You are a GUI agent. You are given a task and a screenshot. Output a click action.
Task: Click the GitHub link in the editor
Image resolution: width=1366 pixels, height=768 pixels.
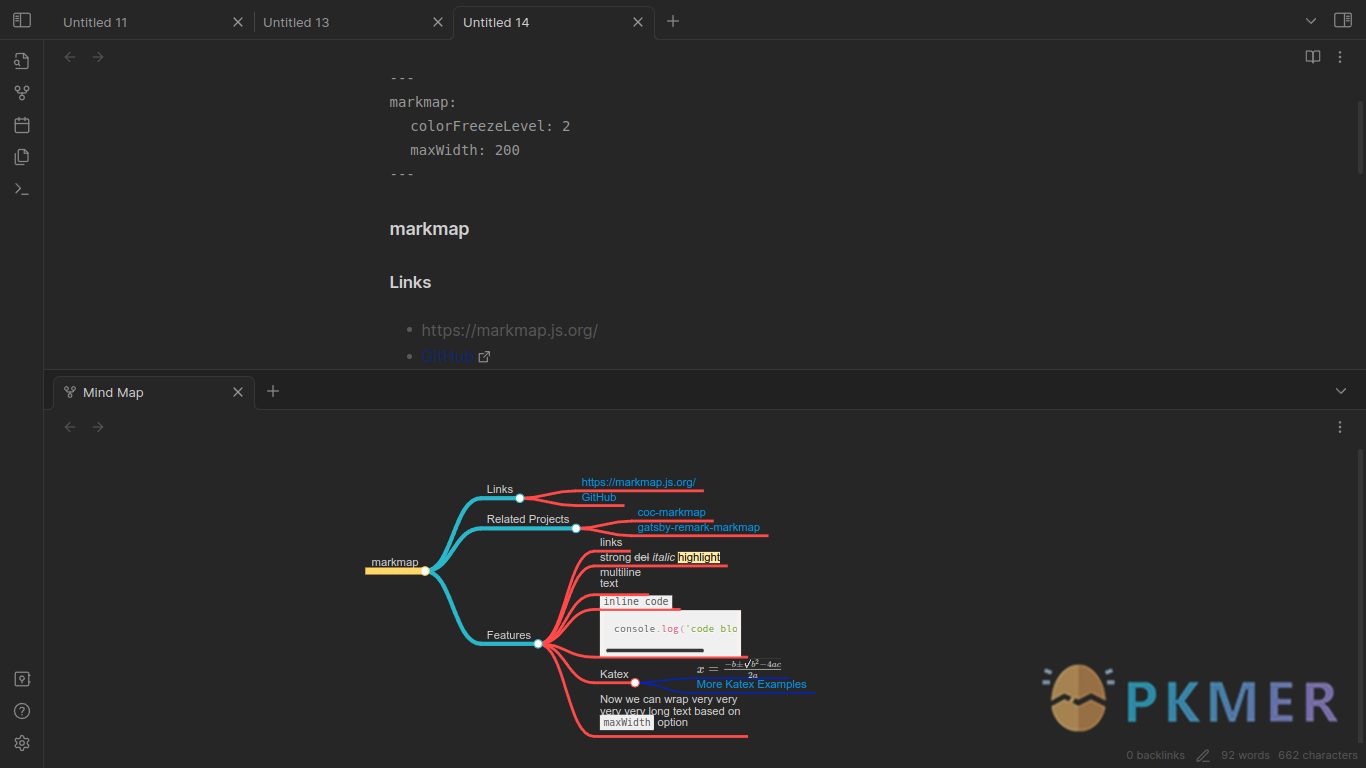click(x=447, y=356)
